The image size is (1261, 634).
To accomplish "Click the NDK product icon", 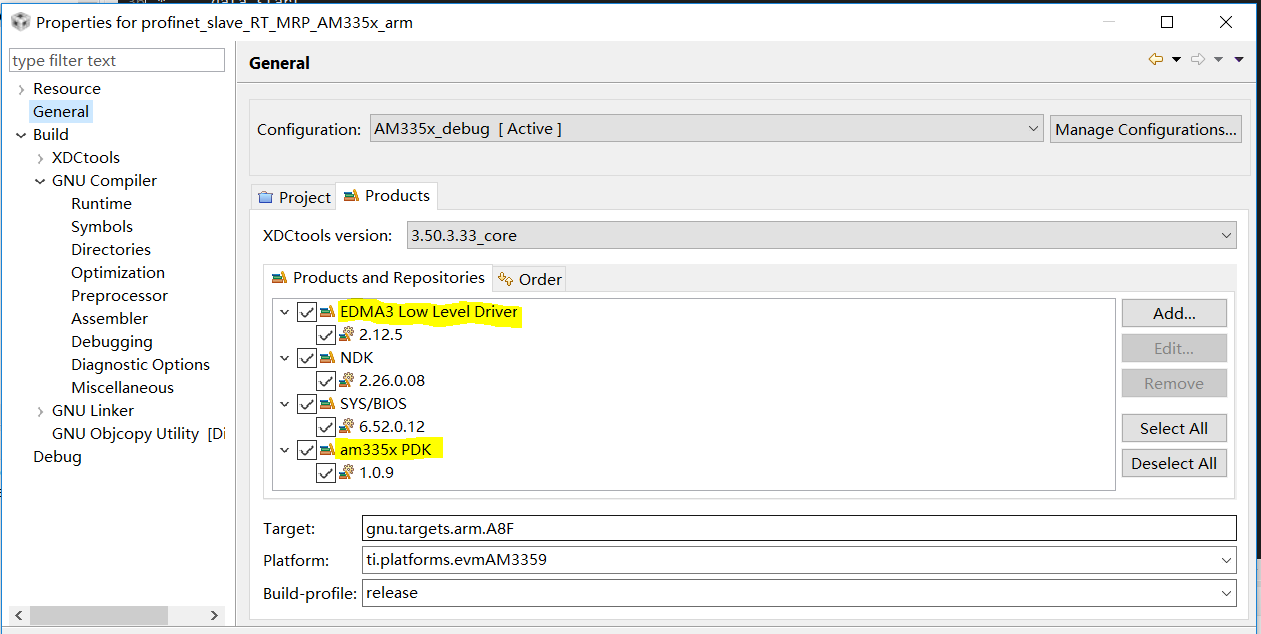I will click(x=328, y=358).
